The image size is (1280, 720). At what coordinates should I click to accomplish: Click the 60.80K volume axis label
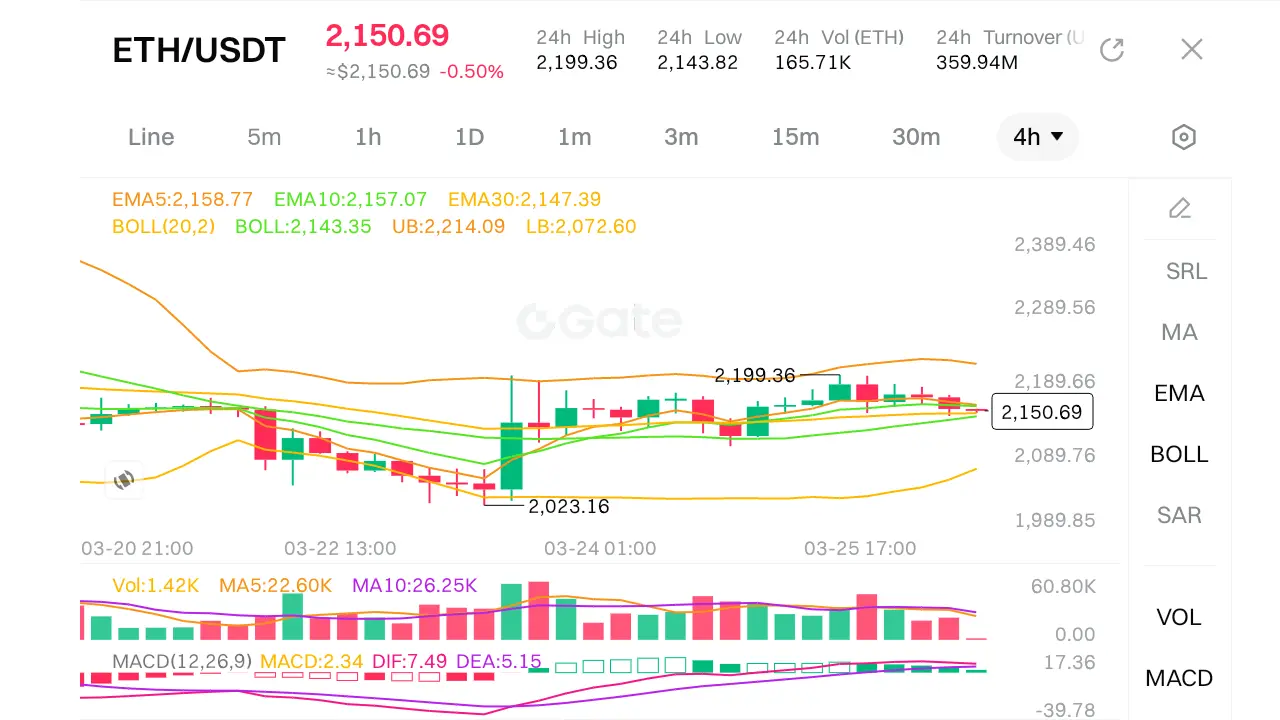(x=1063, y=586)
